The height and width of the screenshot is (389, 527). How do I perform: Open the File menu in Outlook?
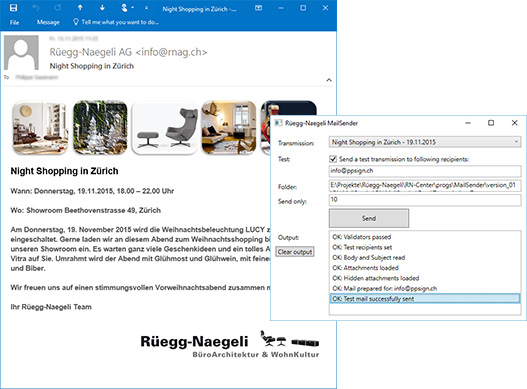coord(14,23)
